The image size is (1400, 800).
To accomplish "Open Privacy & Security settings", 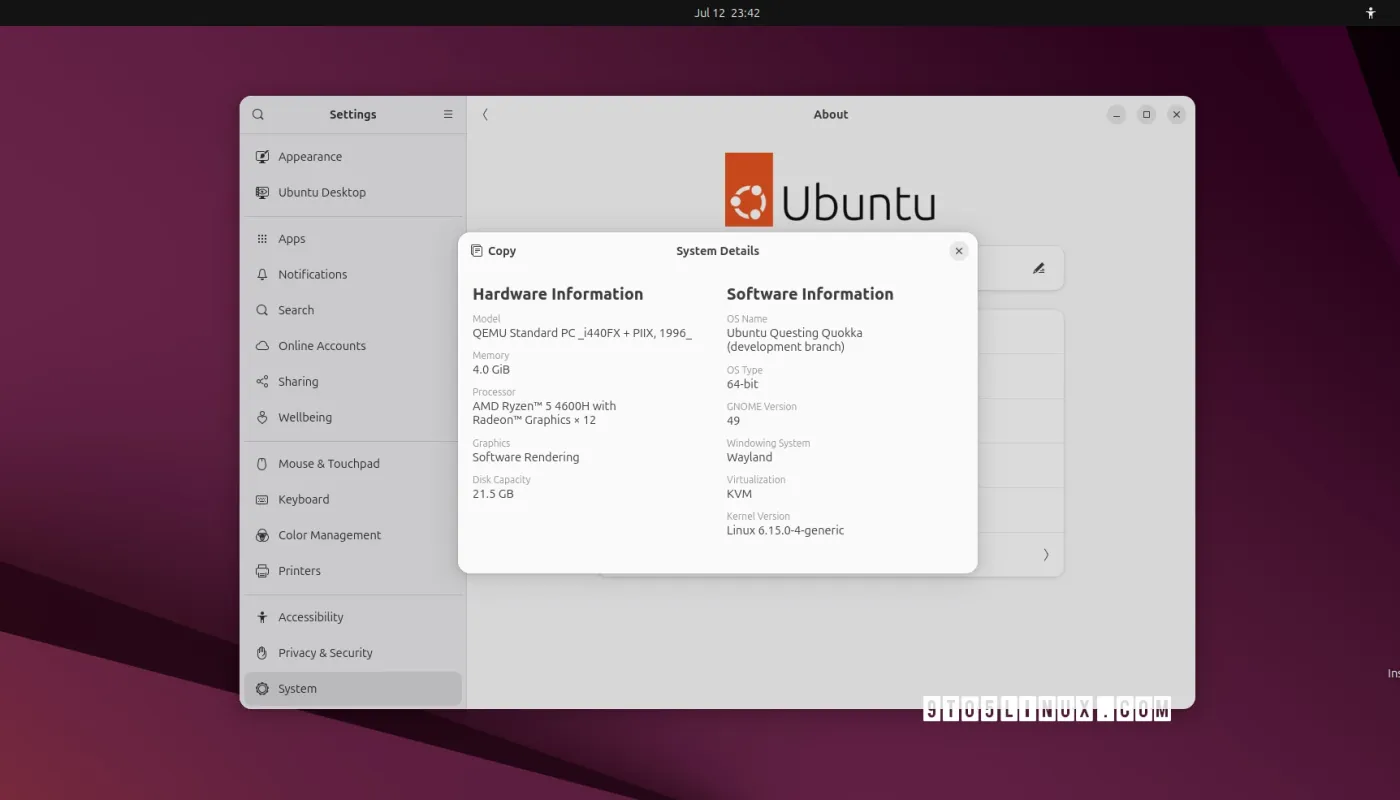I will 353,653.
